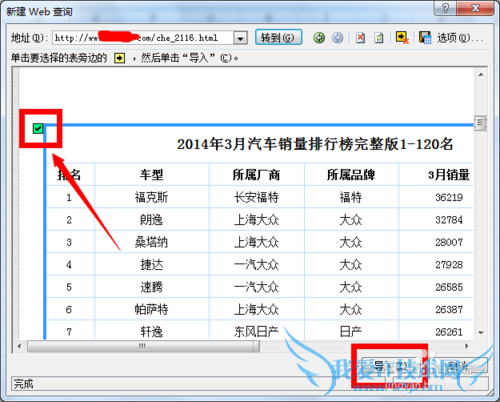500x402 pixels.
Task: Click the 朗逸 cell
Action: tap(152, 220)
